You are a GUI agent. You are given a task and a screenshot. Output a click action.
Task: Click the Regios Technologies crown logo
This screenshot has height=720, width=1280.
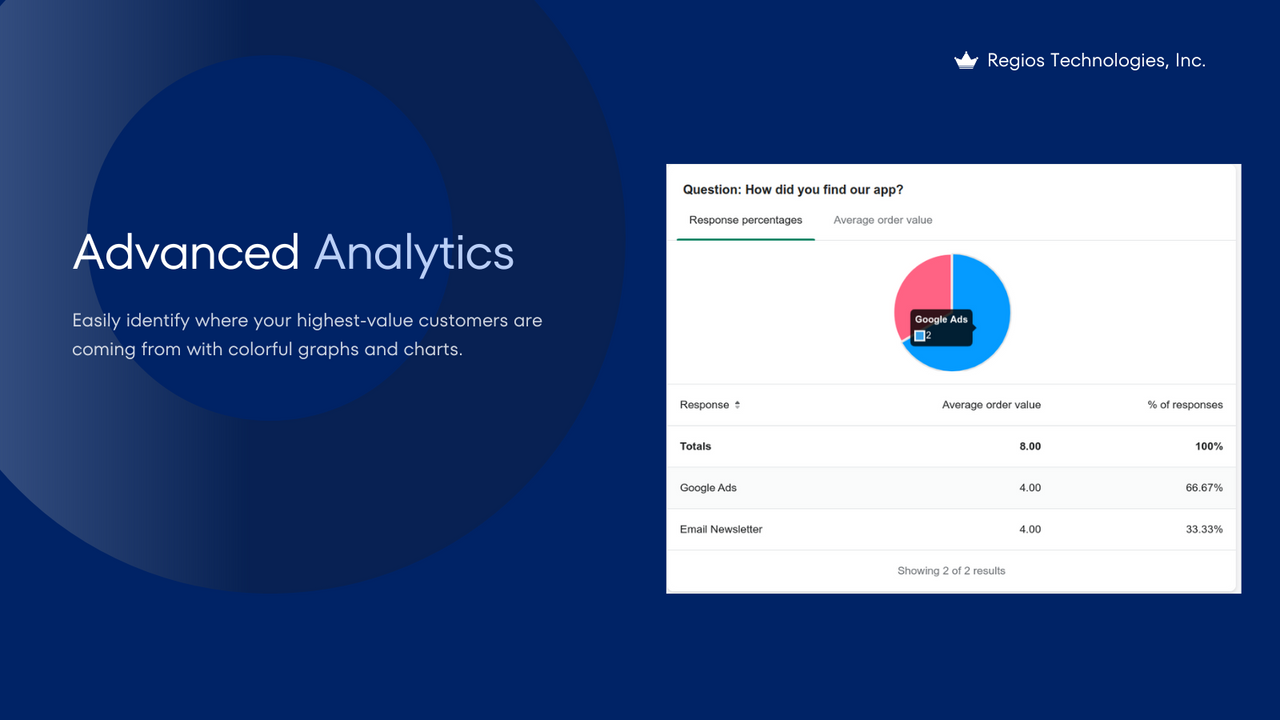[966, 60]
